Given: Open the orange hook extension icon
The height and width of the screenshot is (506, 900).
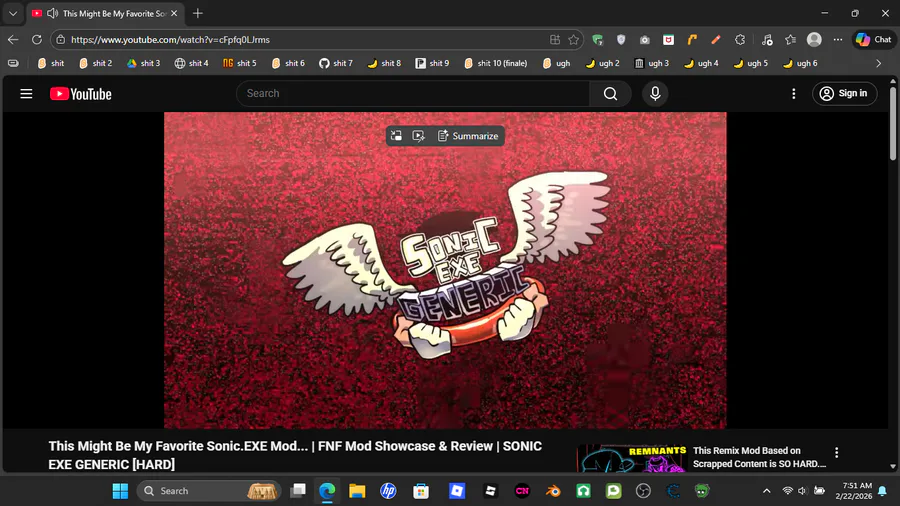Looking at the screenshot, I should point(692,40).
